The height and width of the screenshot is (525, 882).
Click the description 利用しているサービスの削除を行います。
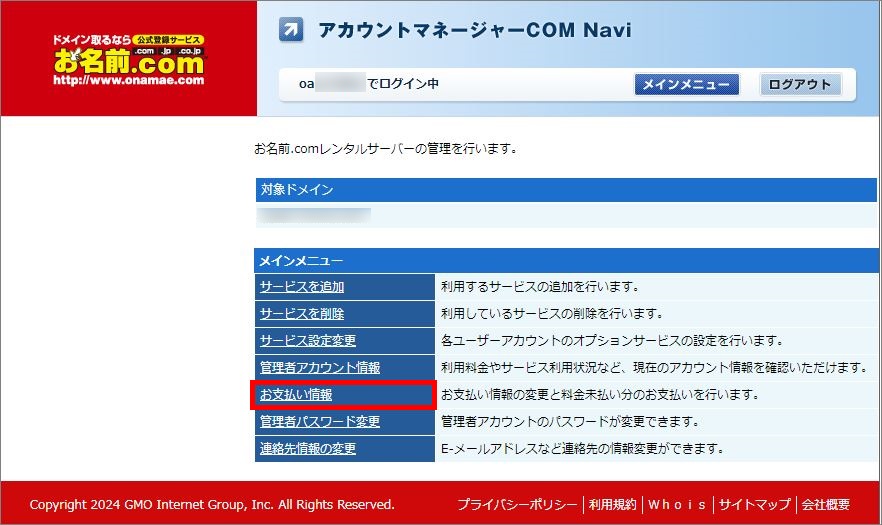click(x=552, y=314)
